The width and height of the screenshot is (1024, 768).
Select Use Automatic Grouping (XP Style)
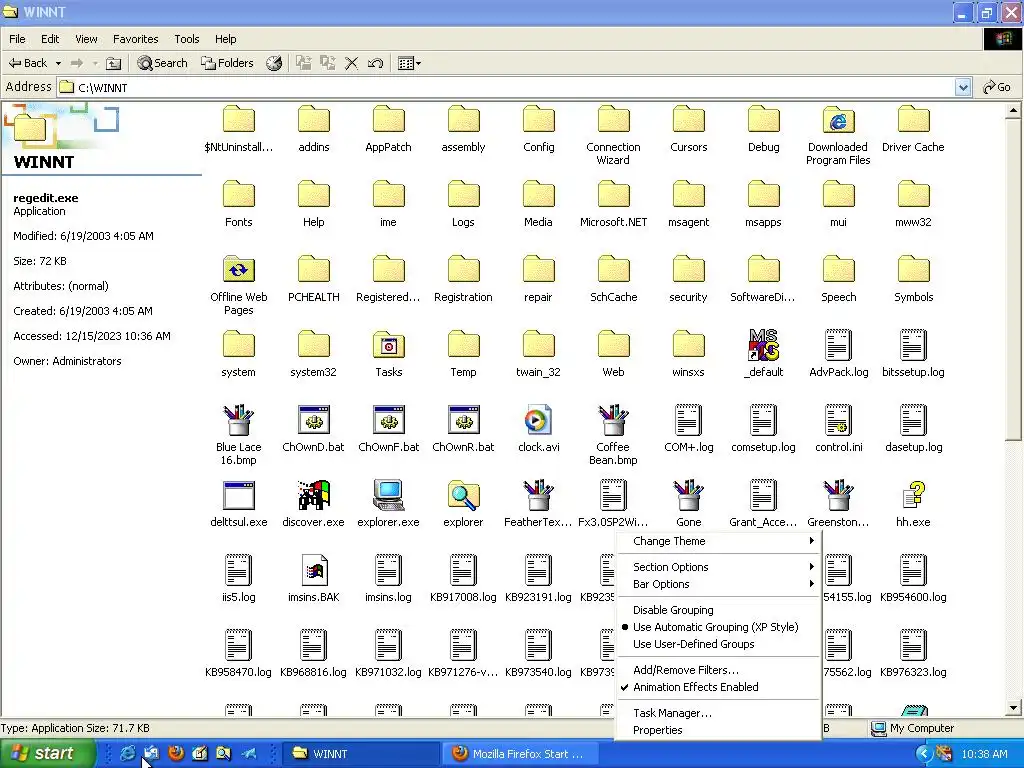[716, 627]
